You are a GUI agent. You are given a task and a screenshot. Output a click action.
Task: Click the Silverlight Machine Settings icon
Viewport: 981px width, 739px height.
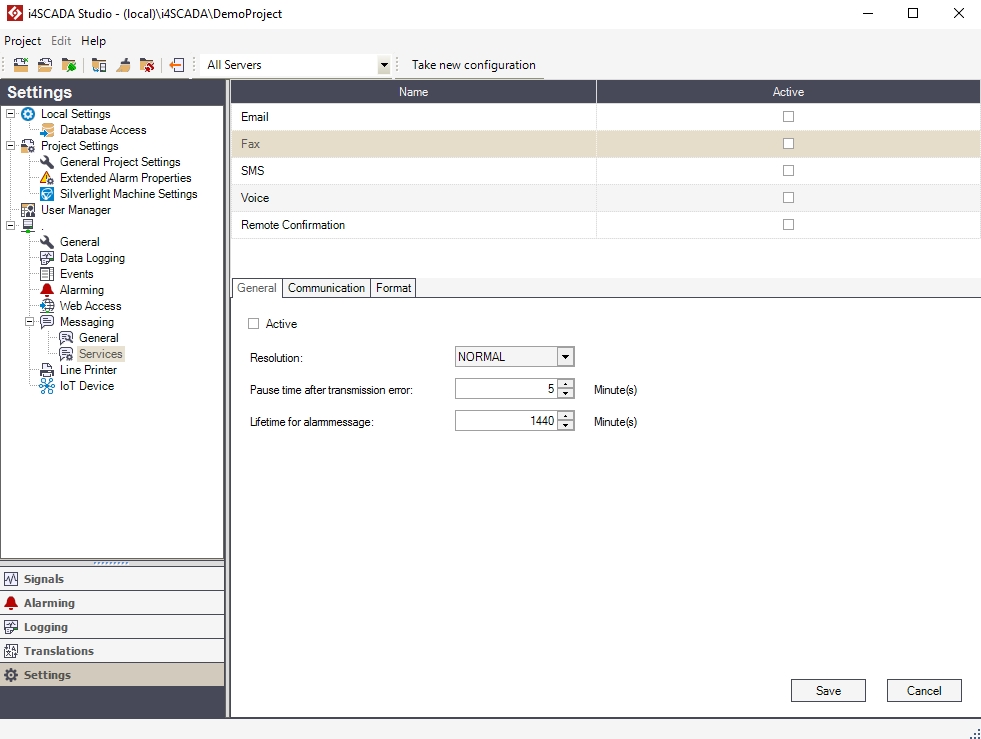47,194
